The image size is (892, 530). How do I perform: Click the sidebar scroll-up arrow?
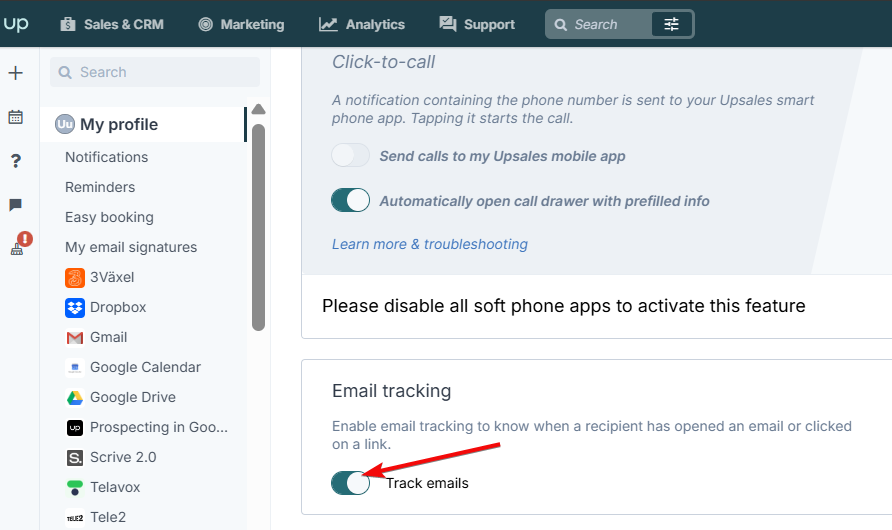tap(258, 109)
